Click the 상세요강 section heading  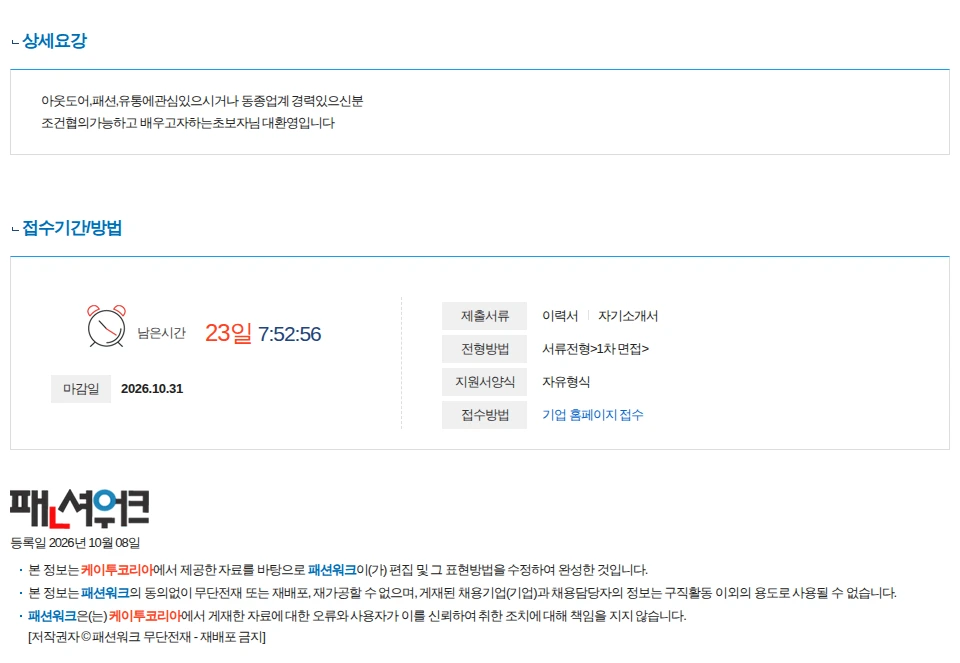(54, 41)
